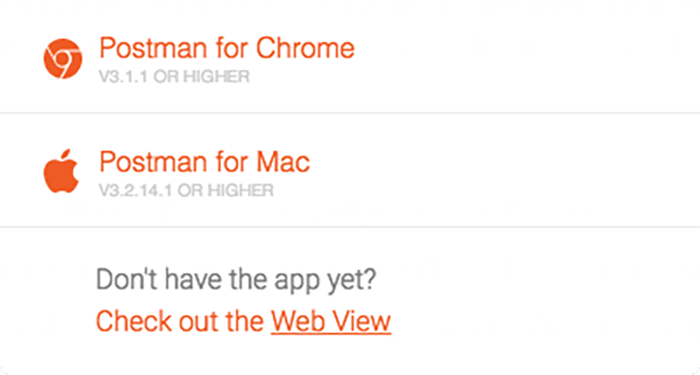
Task: Follow the Web View link
Action: coord(331,321)
